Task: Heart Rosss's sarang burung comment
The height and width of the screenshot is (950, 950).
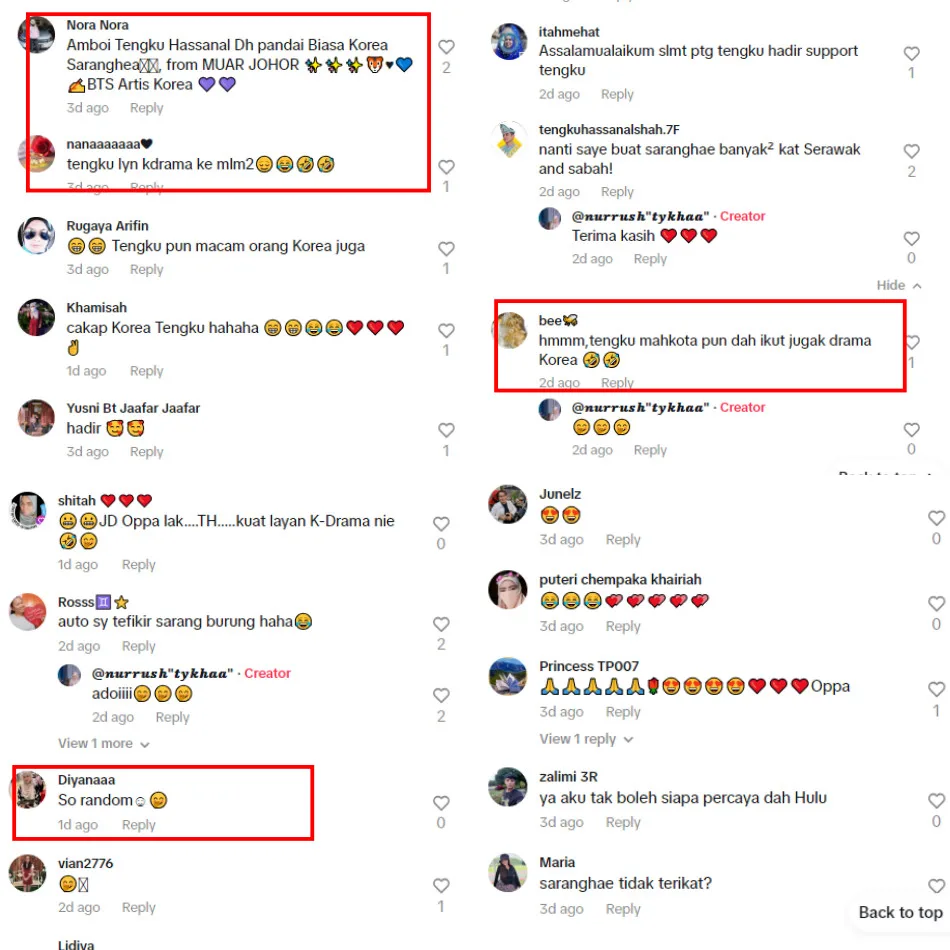Action: click(x=441, y=624)
